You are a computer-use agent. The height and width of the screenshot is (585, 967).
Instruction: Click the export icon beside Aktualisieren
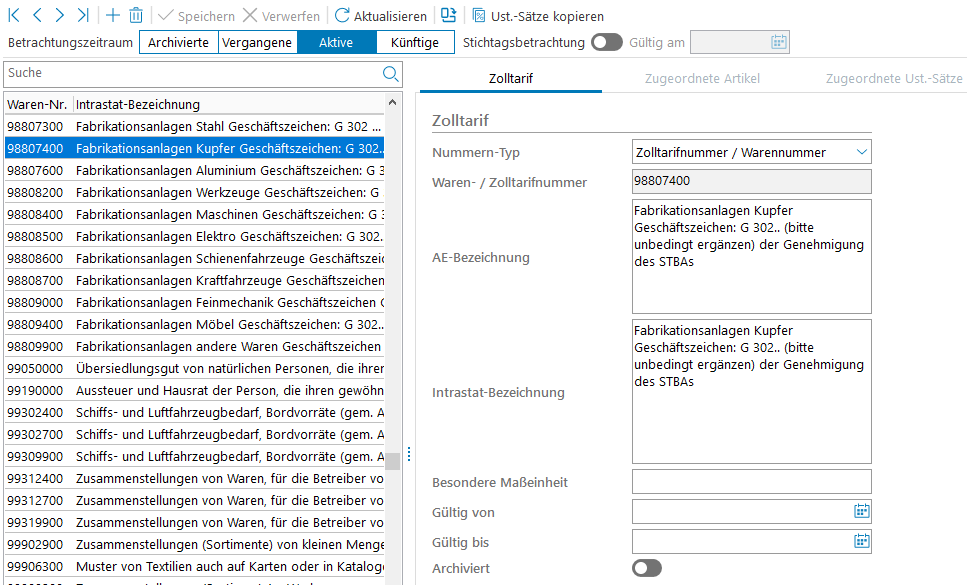coord(448,16)
